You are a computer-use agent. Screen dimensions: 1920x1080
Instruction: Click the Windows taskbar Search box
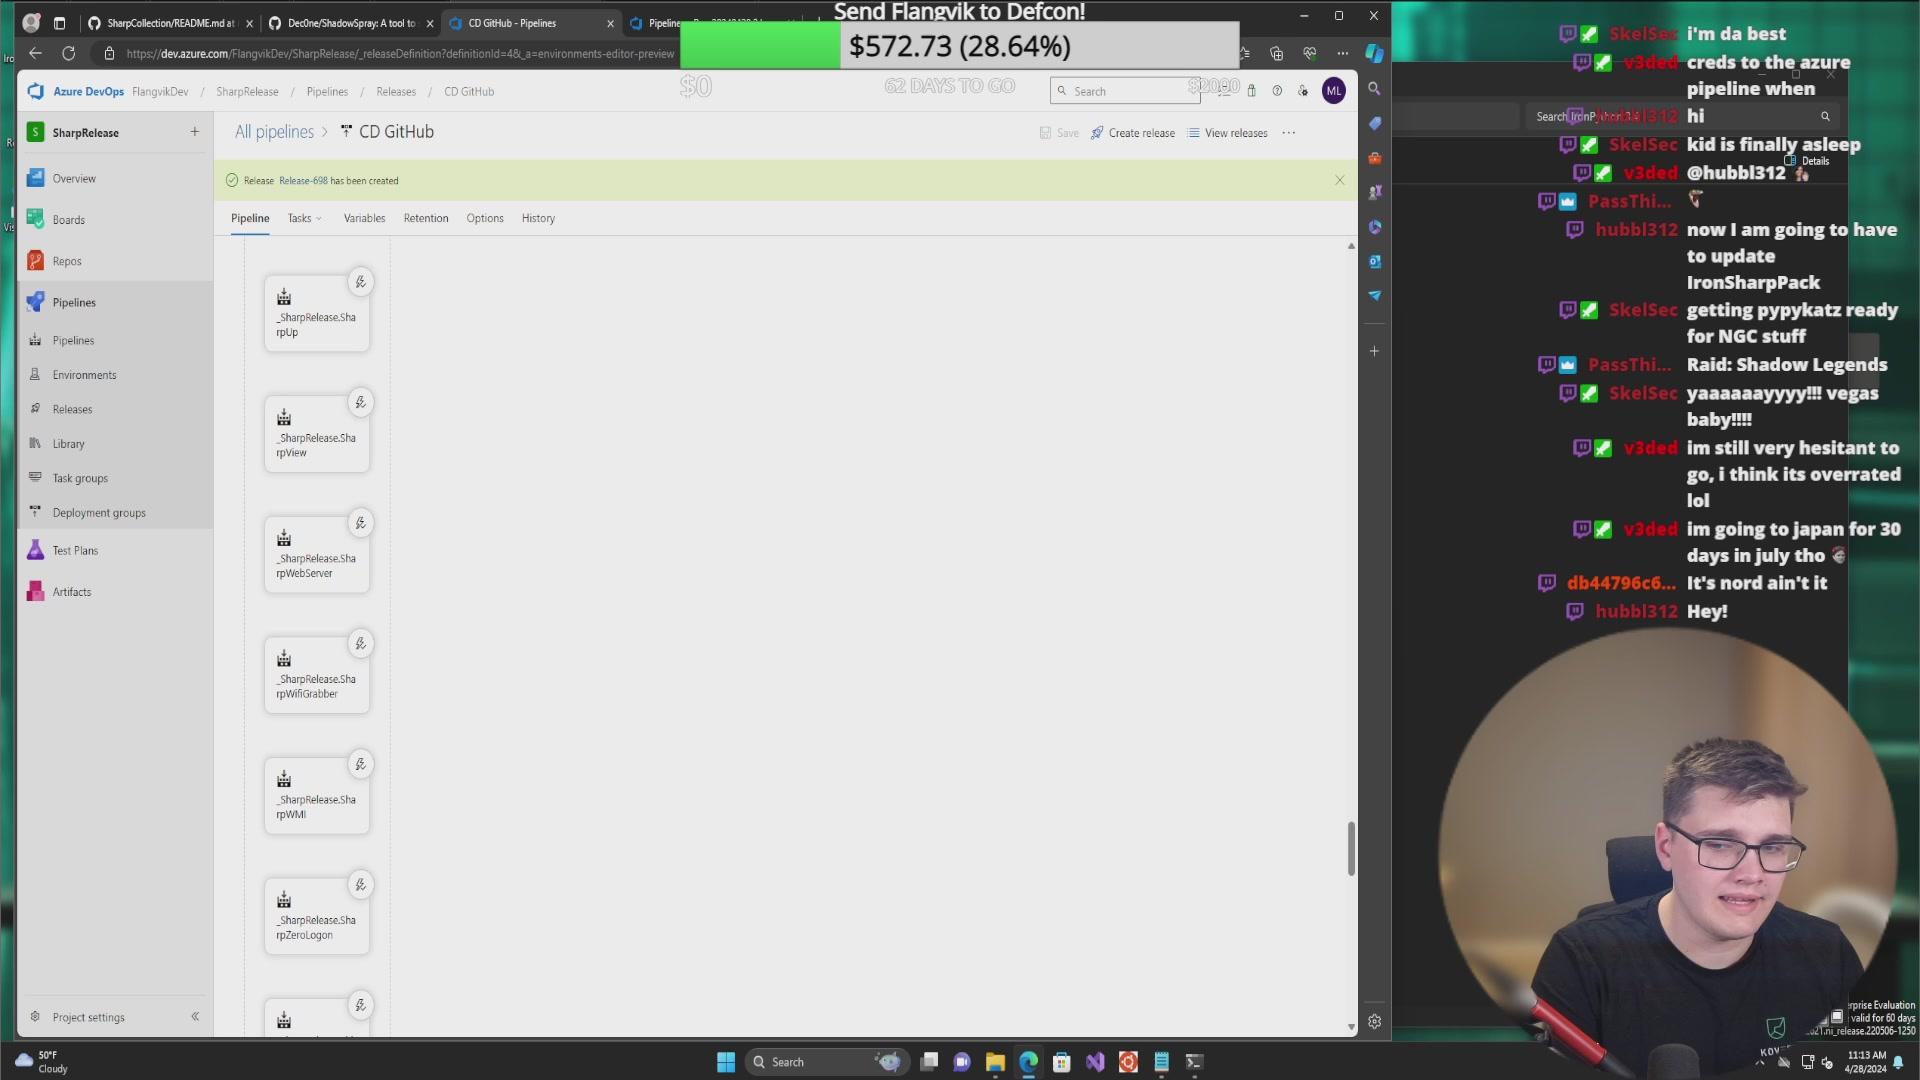coord(825,1062)
